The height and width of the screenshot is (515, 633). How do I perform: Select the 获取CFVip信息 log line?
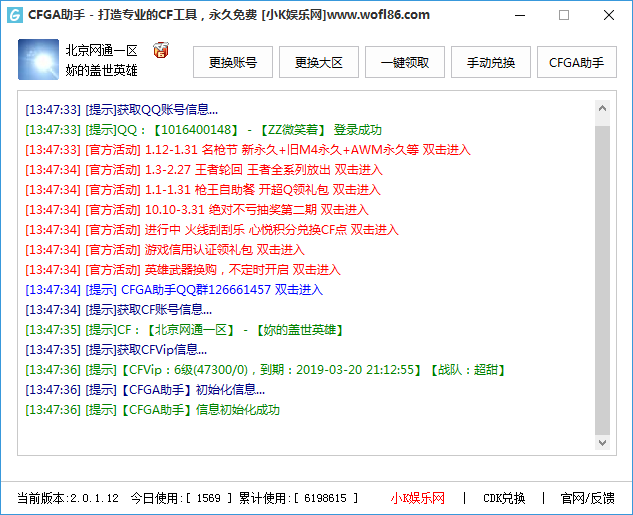(x=116, y=350)
